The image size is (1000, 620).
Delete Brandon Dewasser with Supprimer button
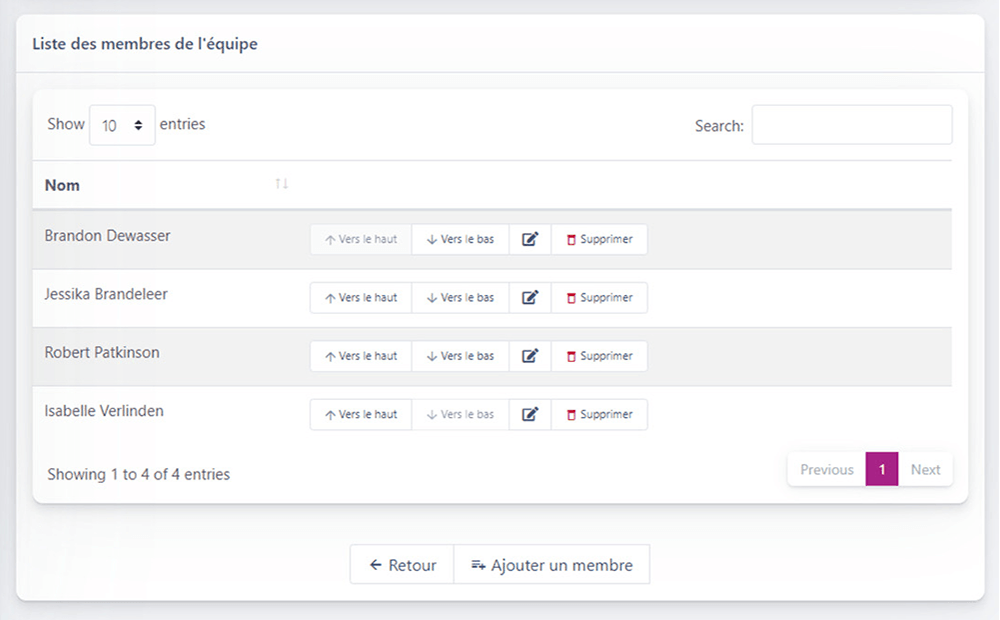[599, 239]
